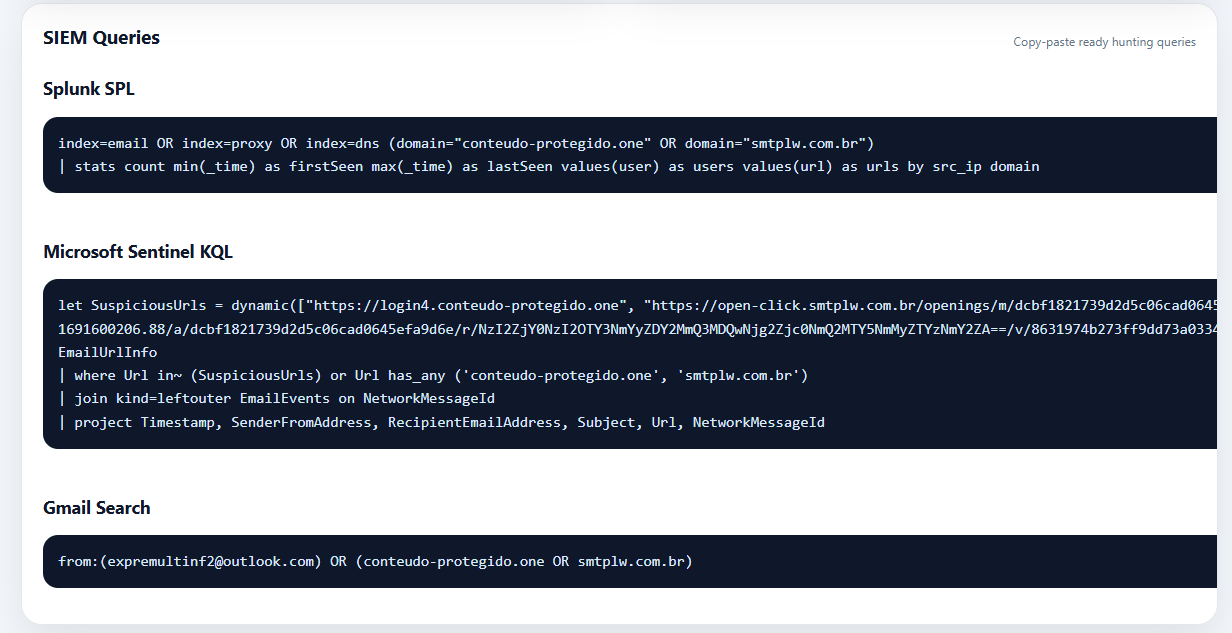Click the Splunk line starting "index=email OR index=proxy"
This screenshot has height=633, width=1232.
pyautogui.click(x=466, y=144)
